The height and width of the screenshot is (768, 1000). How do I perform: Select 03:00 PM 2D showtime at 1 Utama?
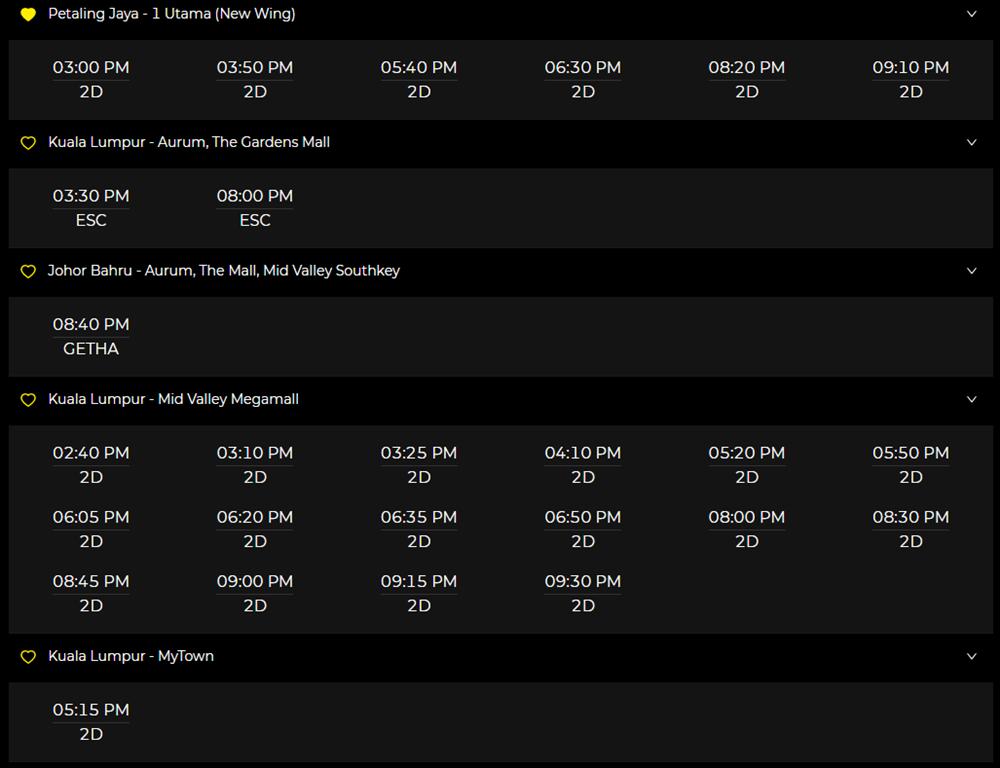pyautogui.click(x=91, y=79)
